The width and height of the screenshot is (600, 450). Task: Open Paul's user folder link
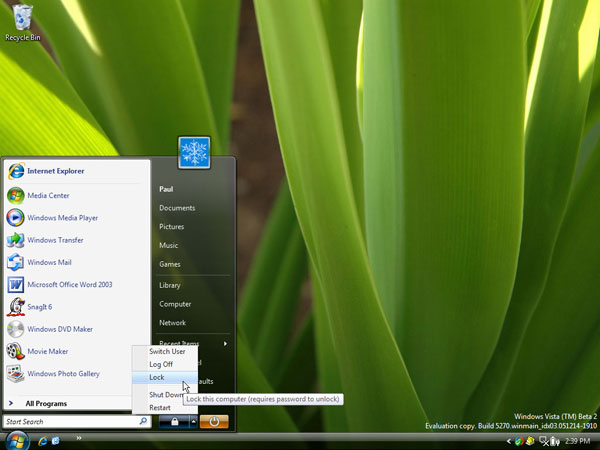point(166,189)
